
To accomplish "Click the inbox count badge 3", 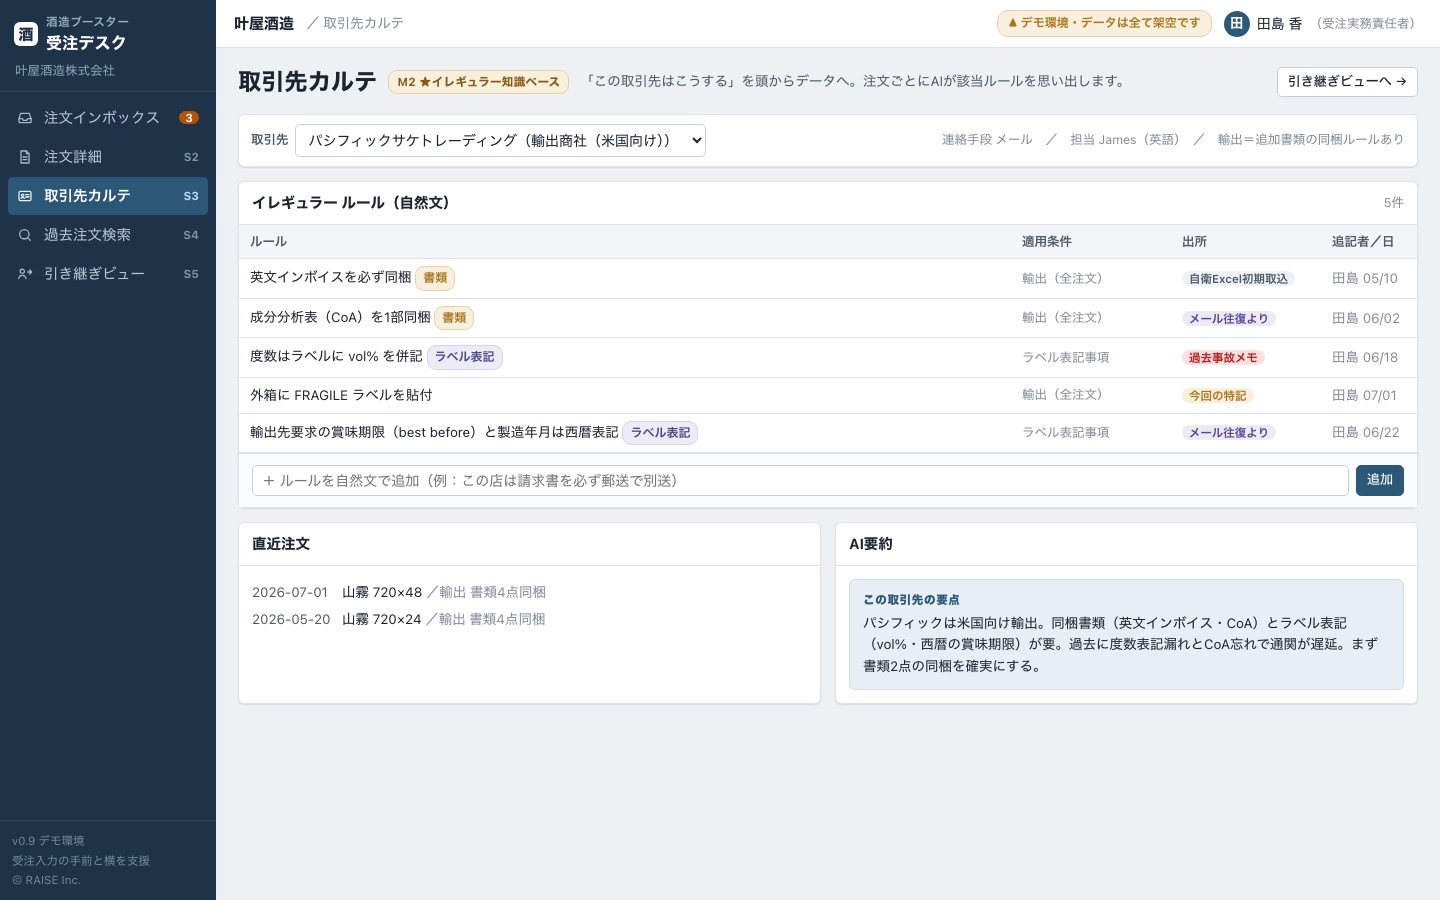I will pyautogui.click(x=188, y=118).
